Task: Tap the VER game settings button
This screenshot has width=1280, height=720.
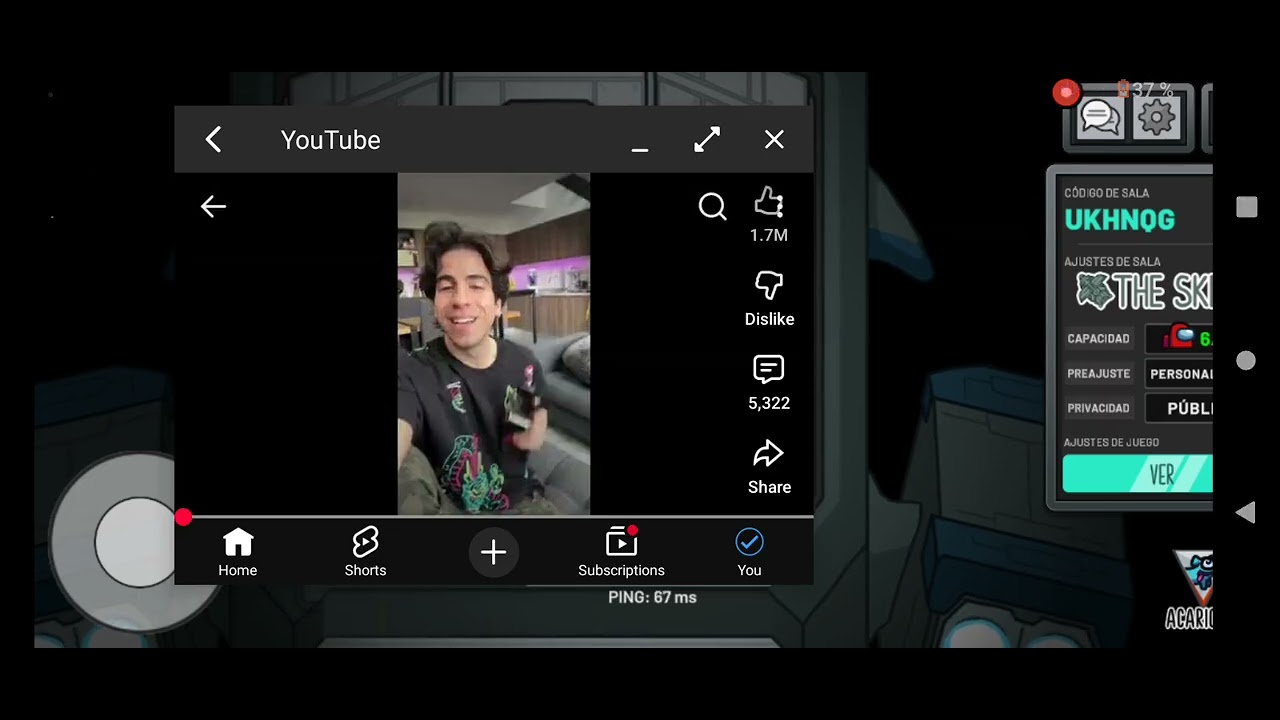Action: point(1138,474)
